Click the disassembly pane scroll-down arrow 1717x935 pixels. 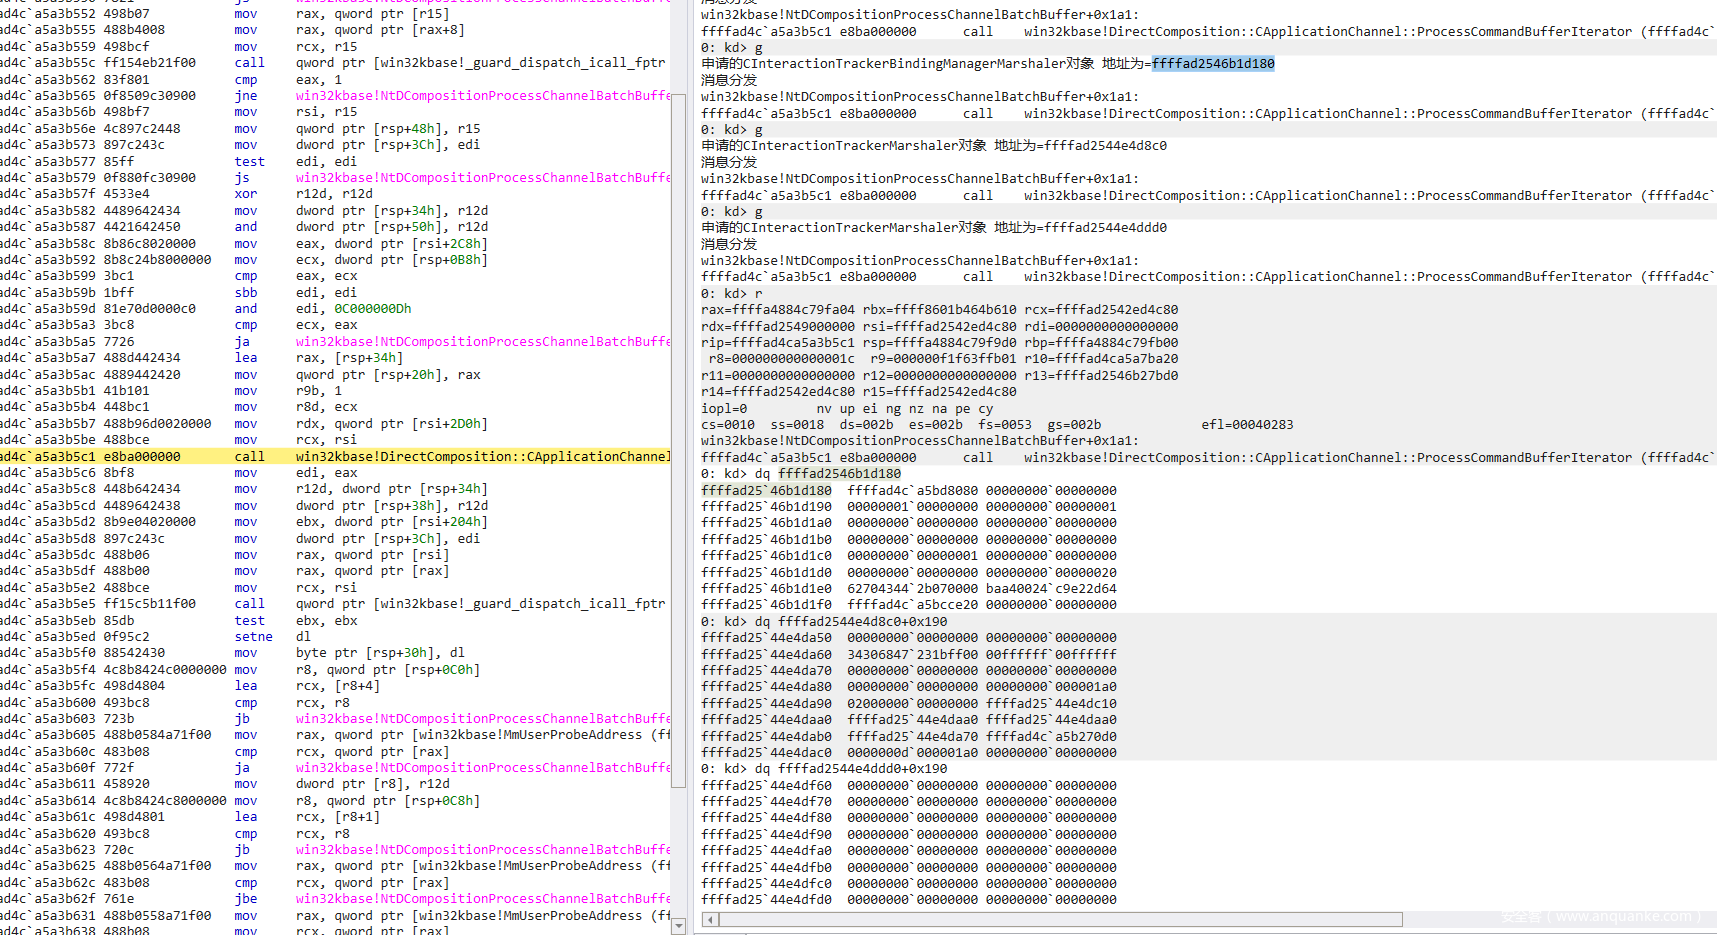[x=679, y=926]
